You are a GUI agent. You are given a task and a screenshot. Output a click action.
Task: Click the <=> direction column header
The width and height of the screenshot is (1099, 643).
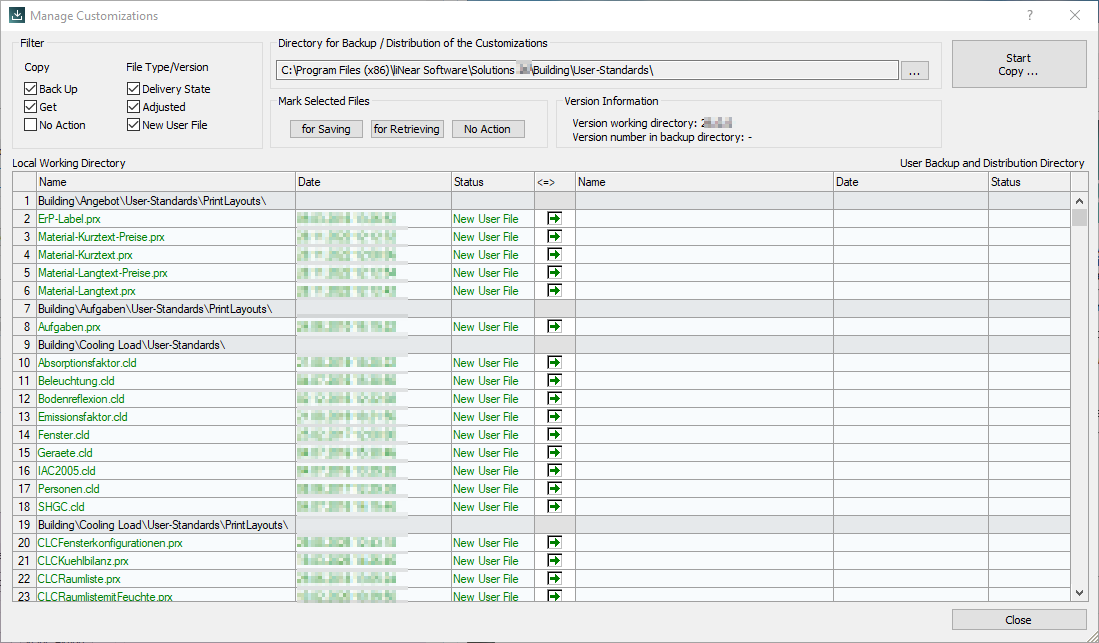coord(554,182)
